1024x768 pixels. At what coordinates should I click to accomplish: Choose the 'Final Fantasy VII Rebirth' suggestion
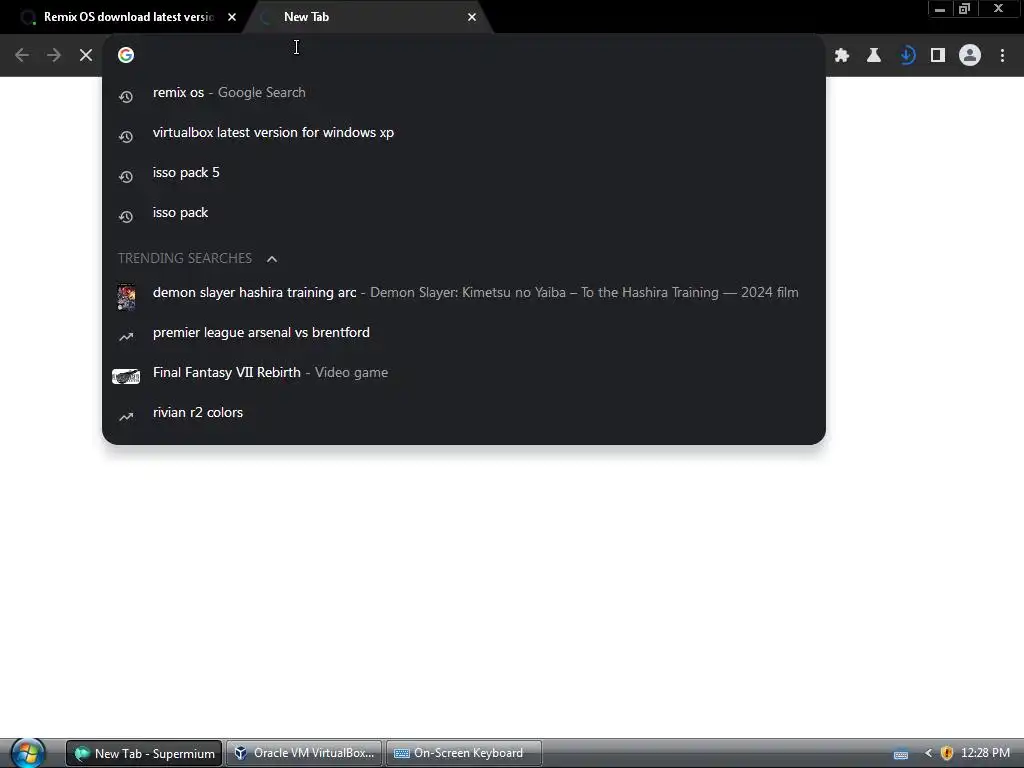click(464, 372)
